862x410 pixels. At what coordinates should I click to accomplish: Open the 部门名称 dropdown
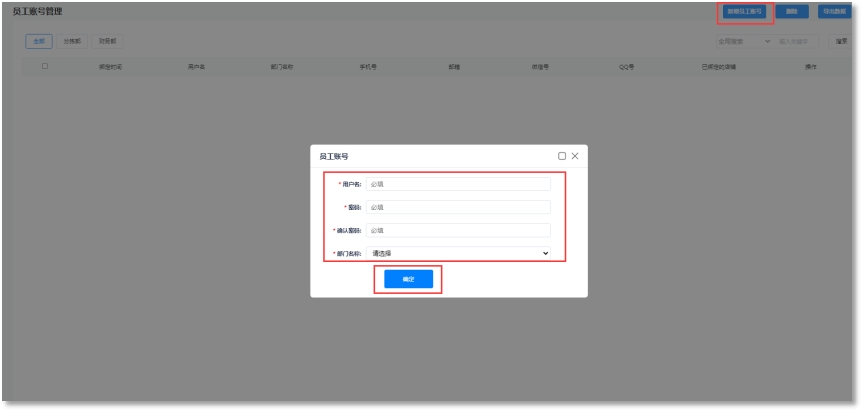point(458,253)
